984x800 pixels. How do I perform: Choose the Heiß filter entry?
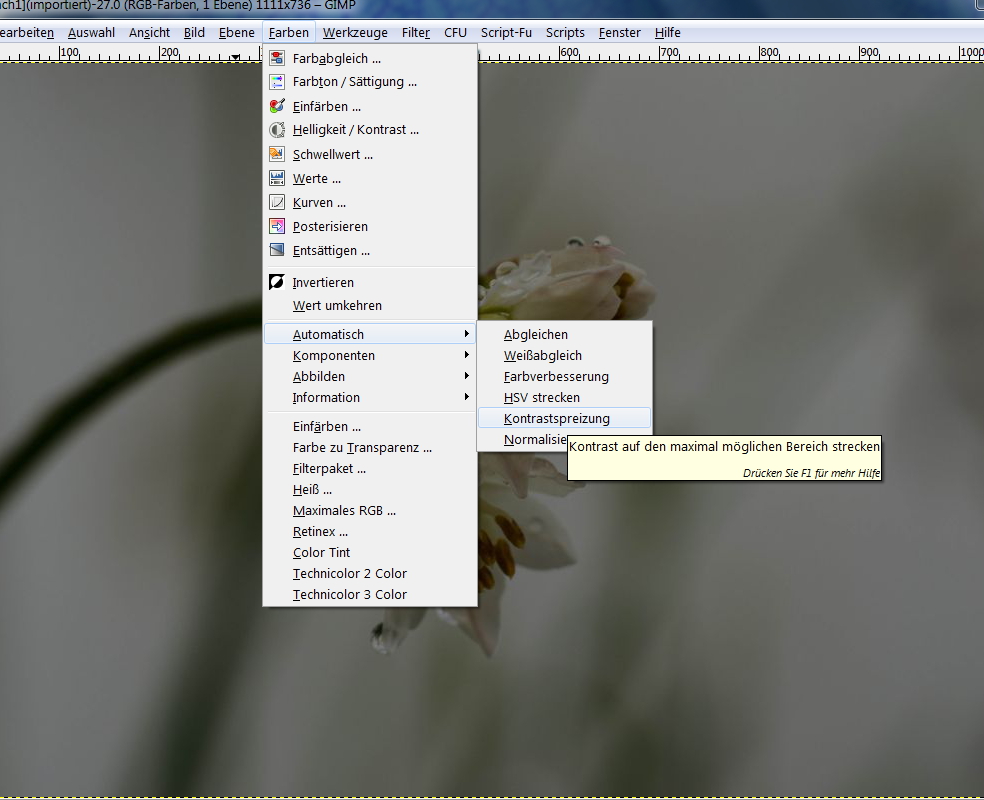pyautogui.click(x=370, y=489)
